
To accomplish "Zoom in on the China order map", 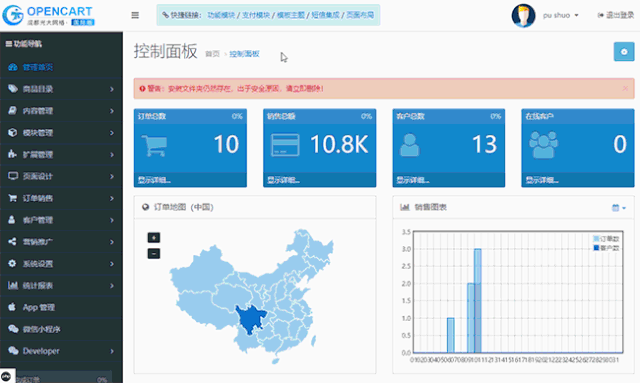I will pyautogui.click(x=153, y=238).
